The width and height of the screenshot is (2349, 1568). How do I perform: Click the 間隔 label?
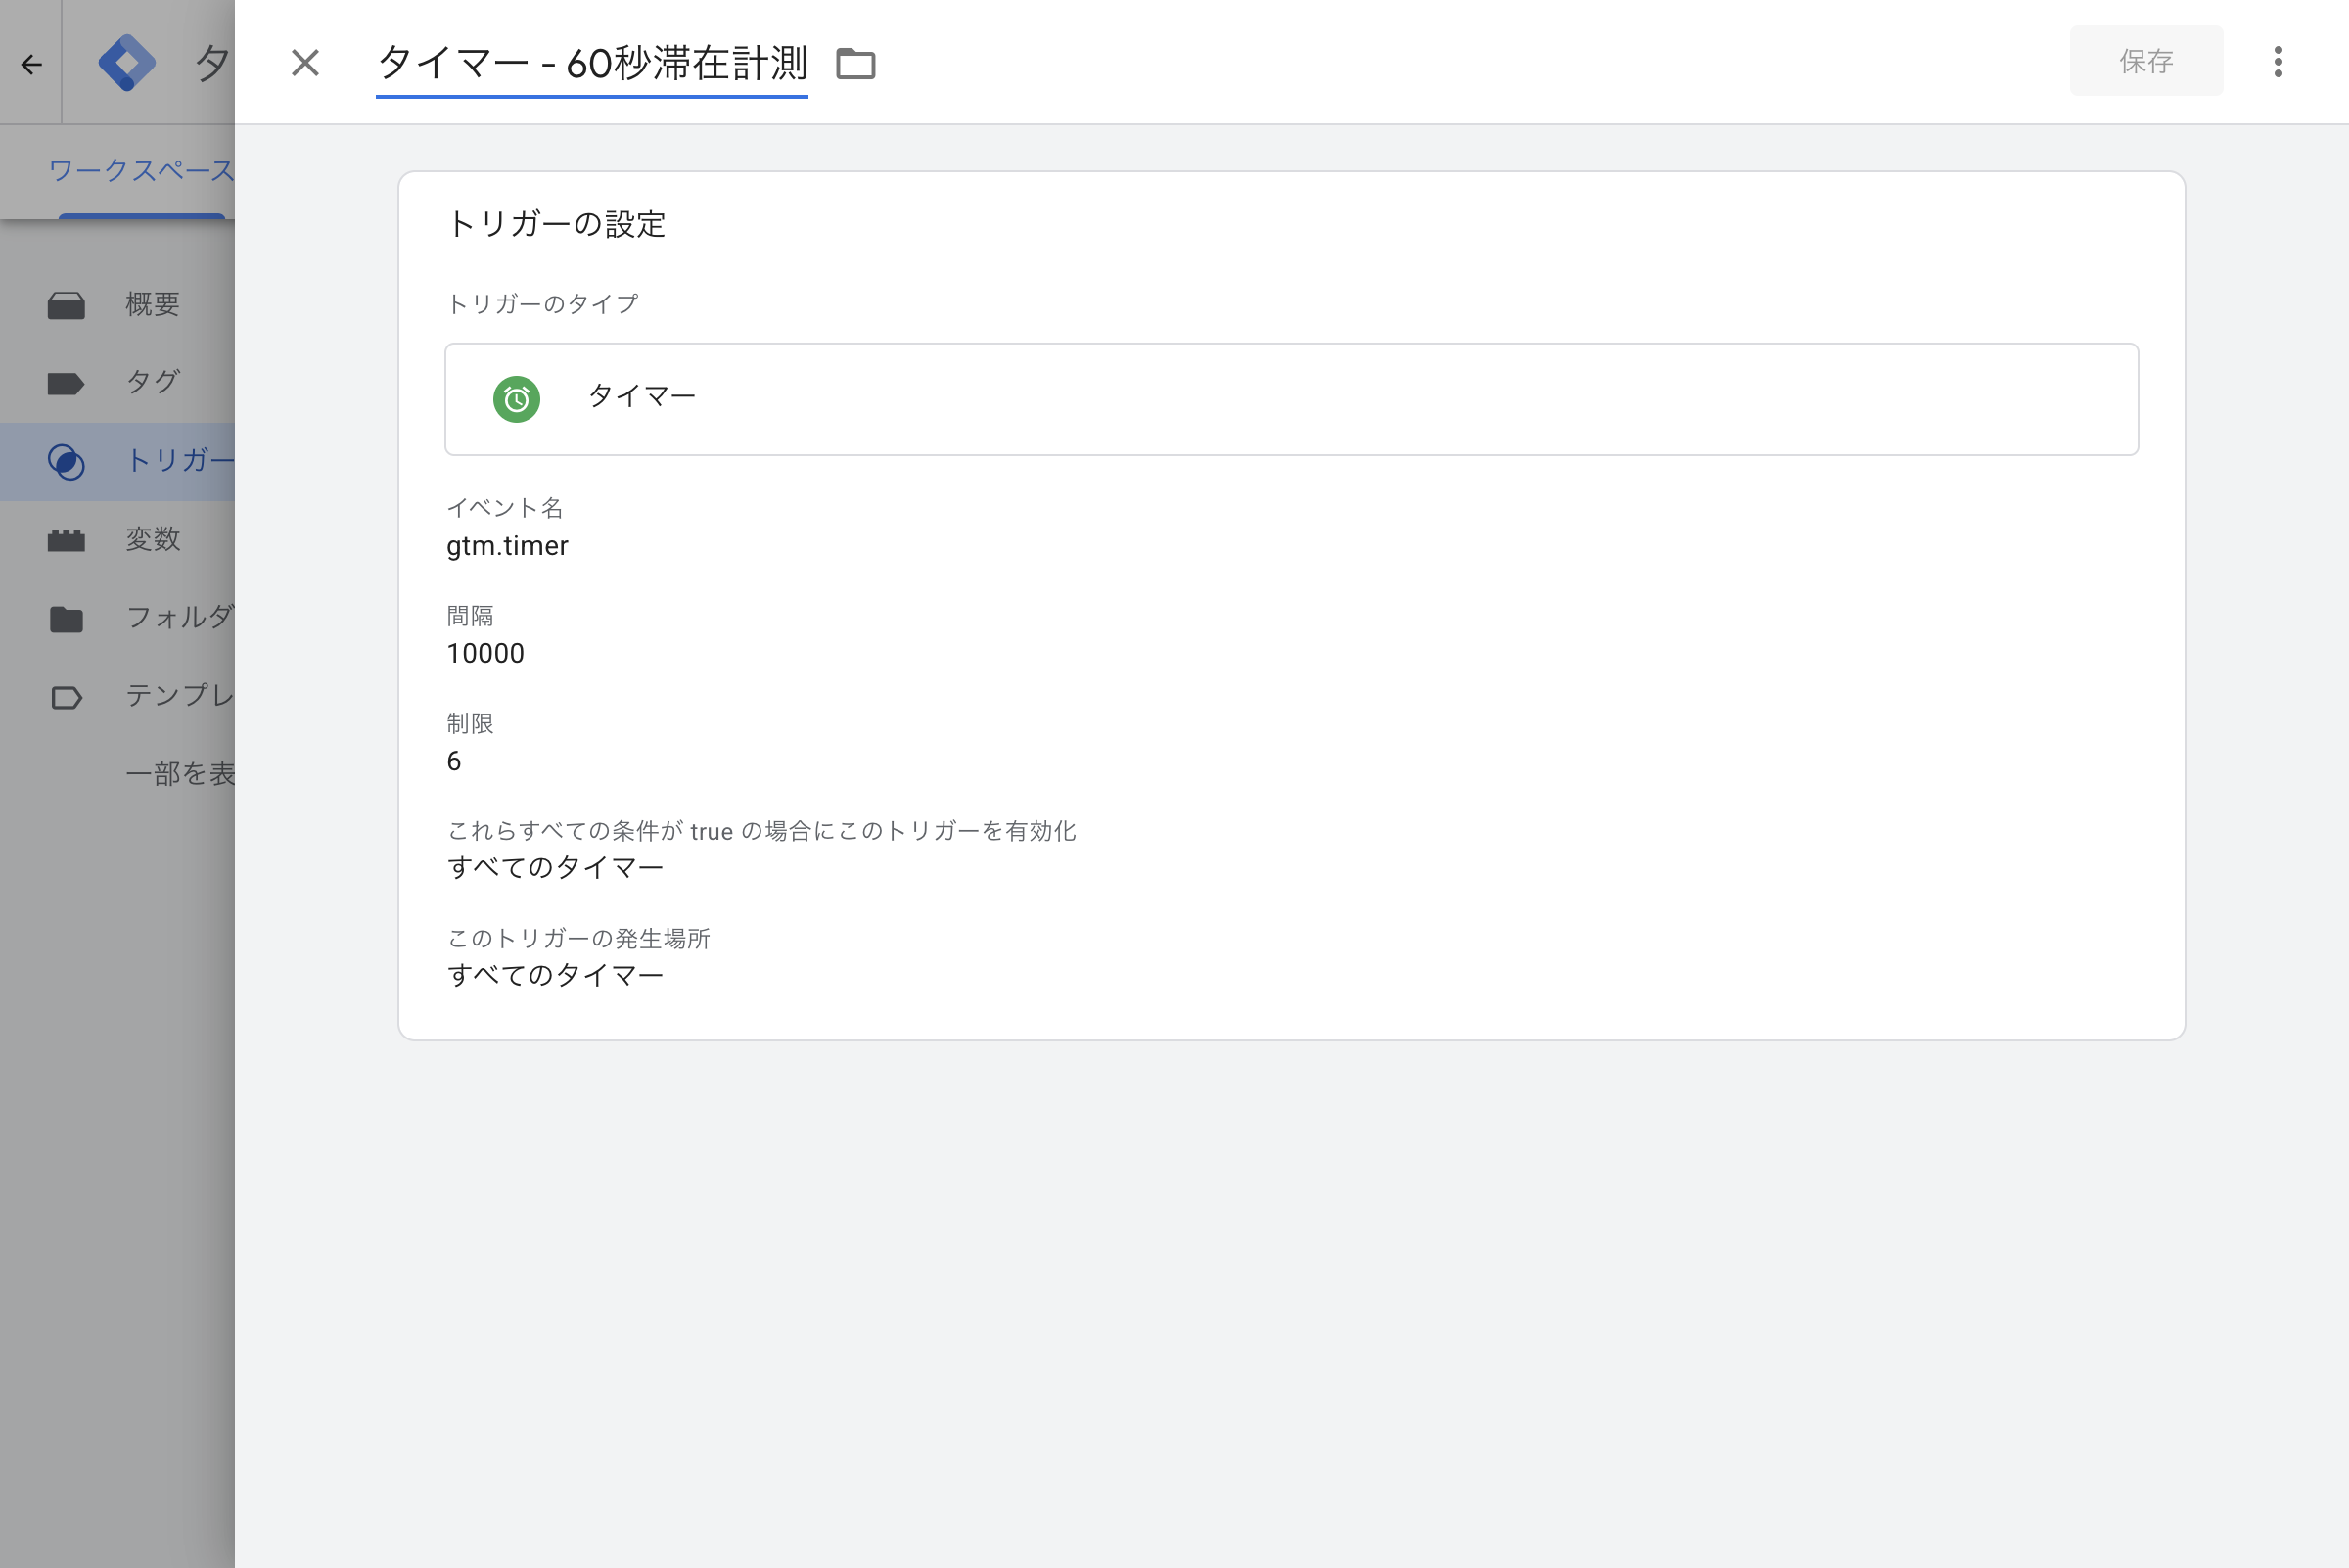(470, 616)
